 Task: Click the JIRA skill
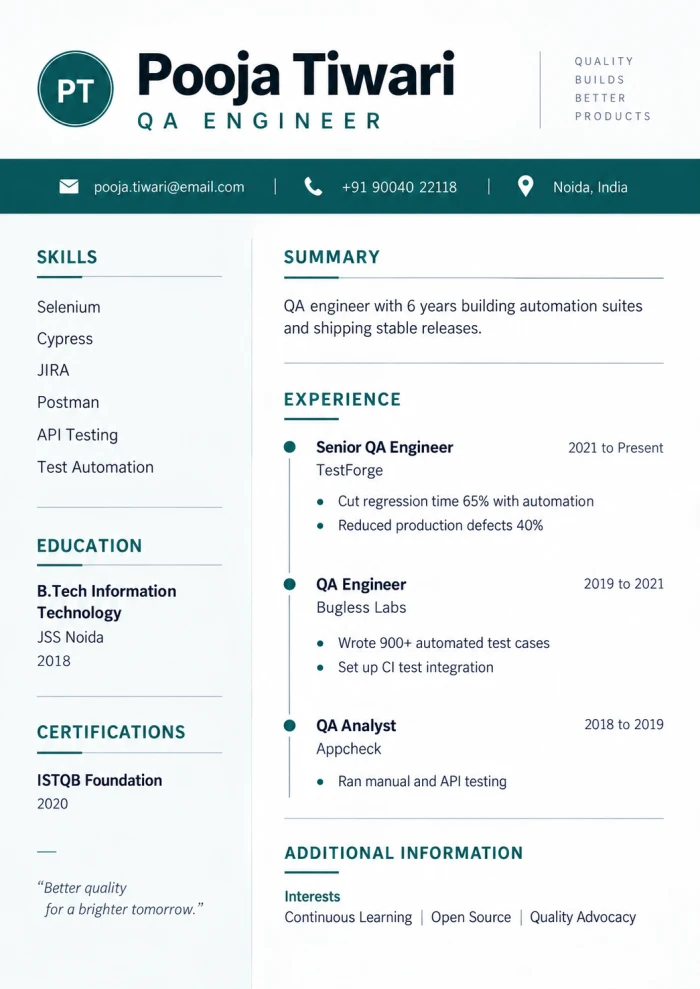tap(53, 370)
